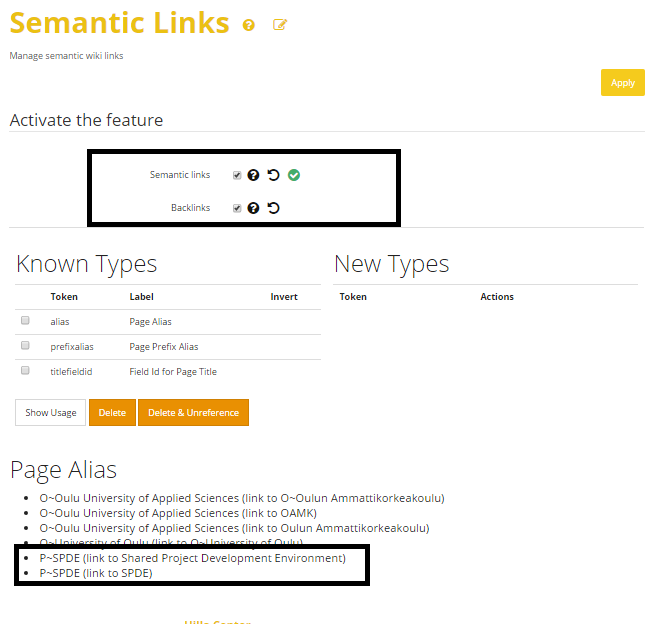The image size is (664, 624).
Task: Open P~SPDE link to Shared Project Development Environment
Action: 193,558
